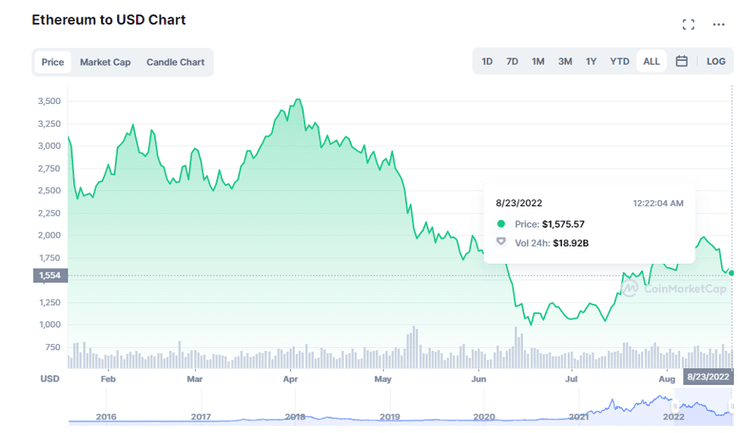Open the Candle Chart view

pyautogui.click(x=175, y=62)
